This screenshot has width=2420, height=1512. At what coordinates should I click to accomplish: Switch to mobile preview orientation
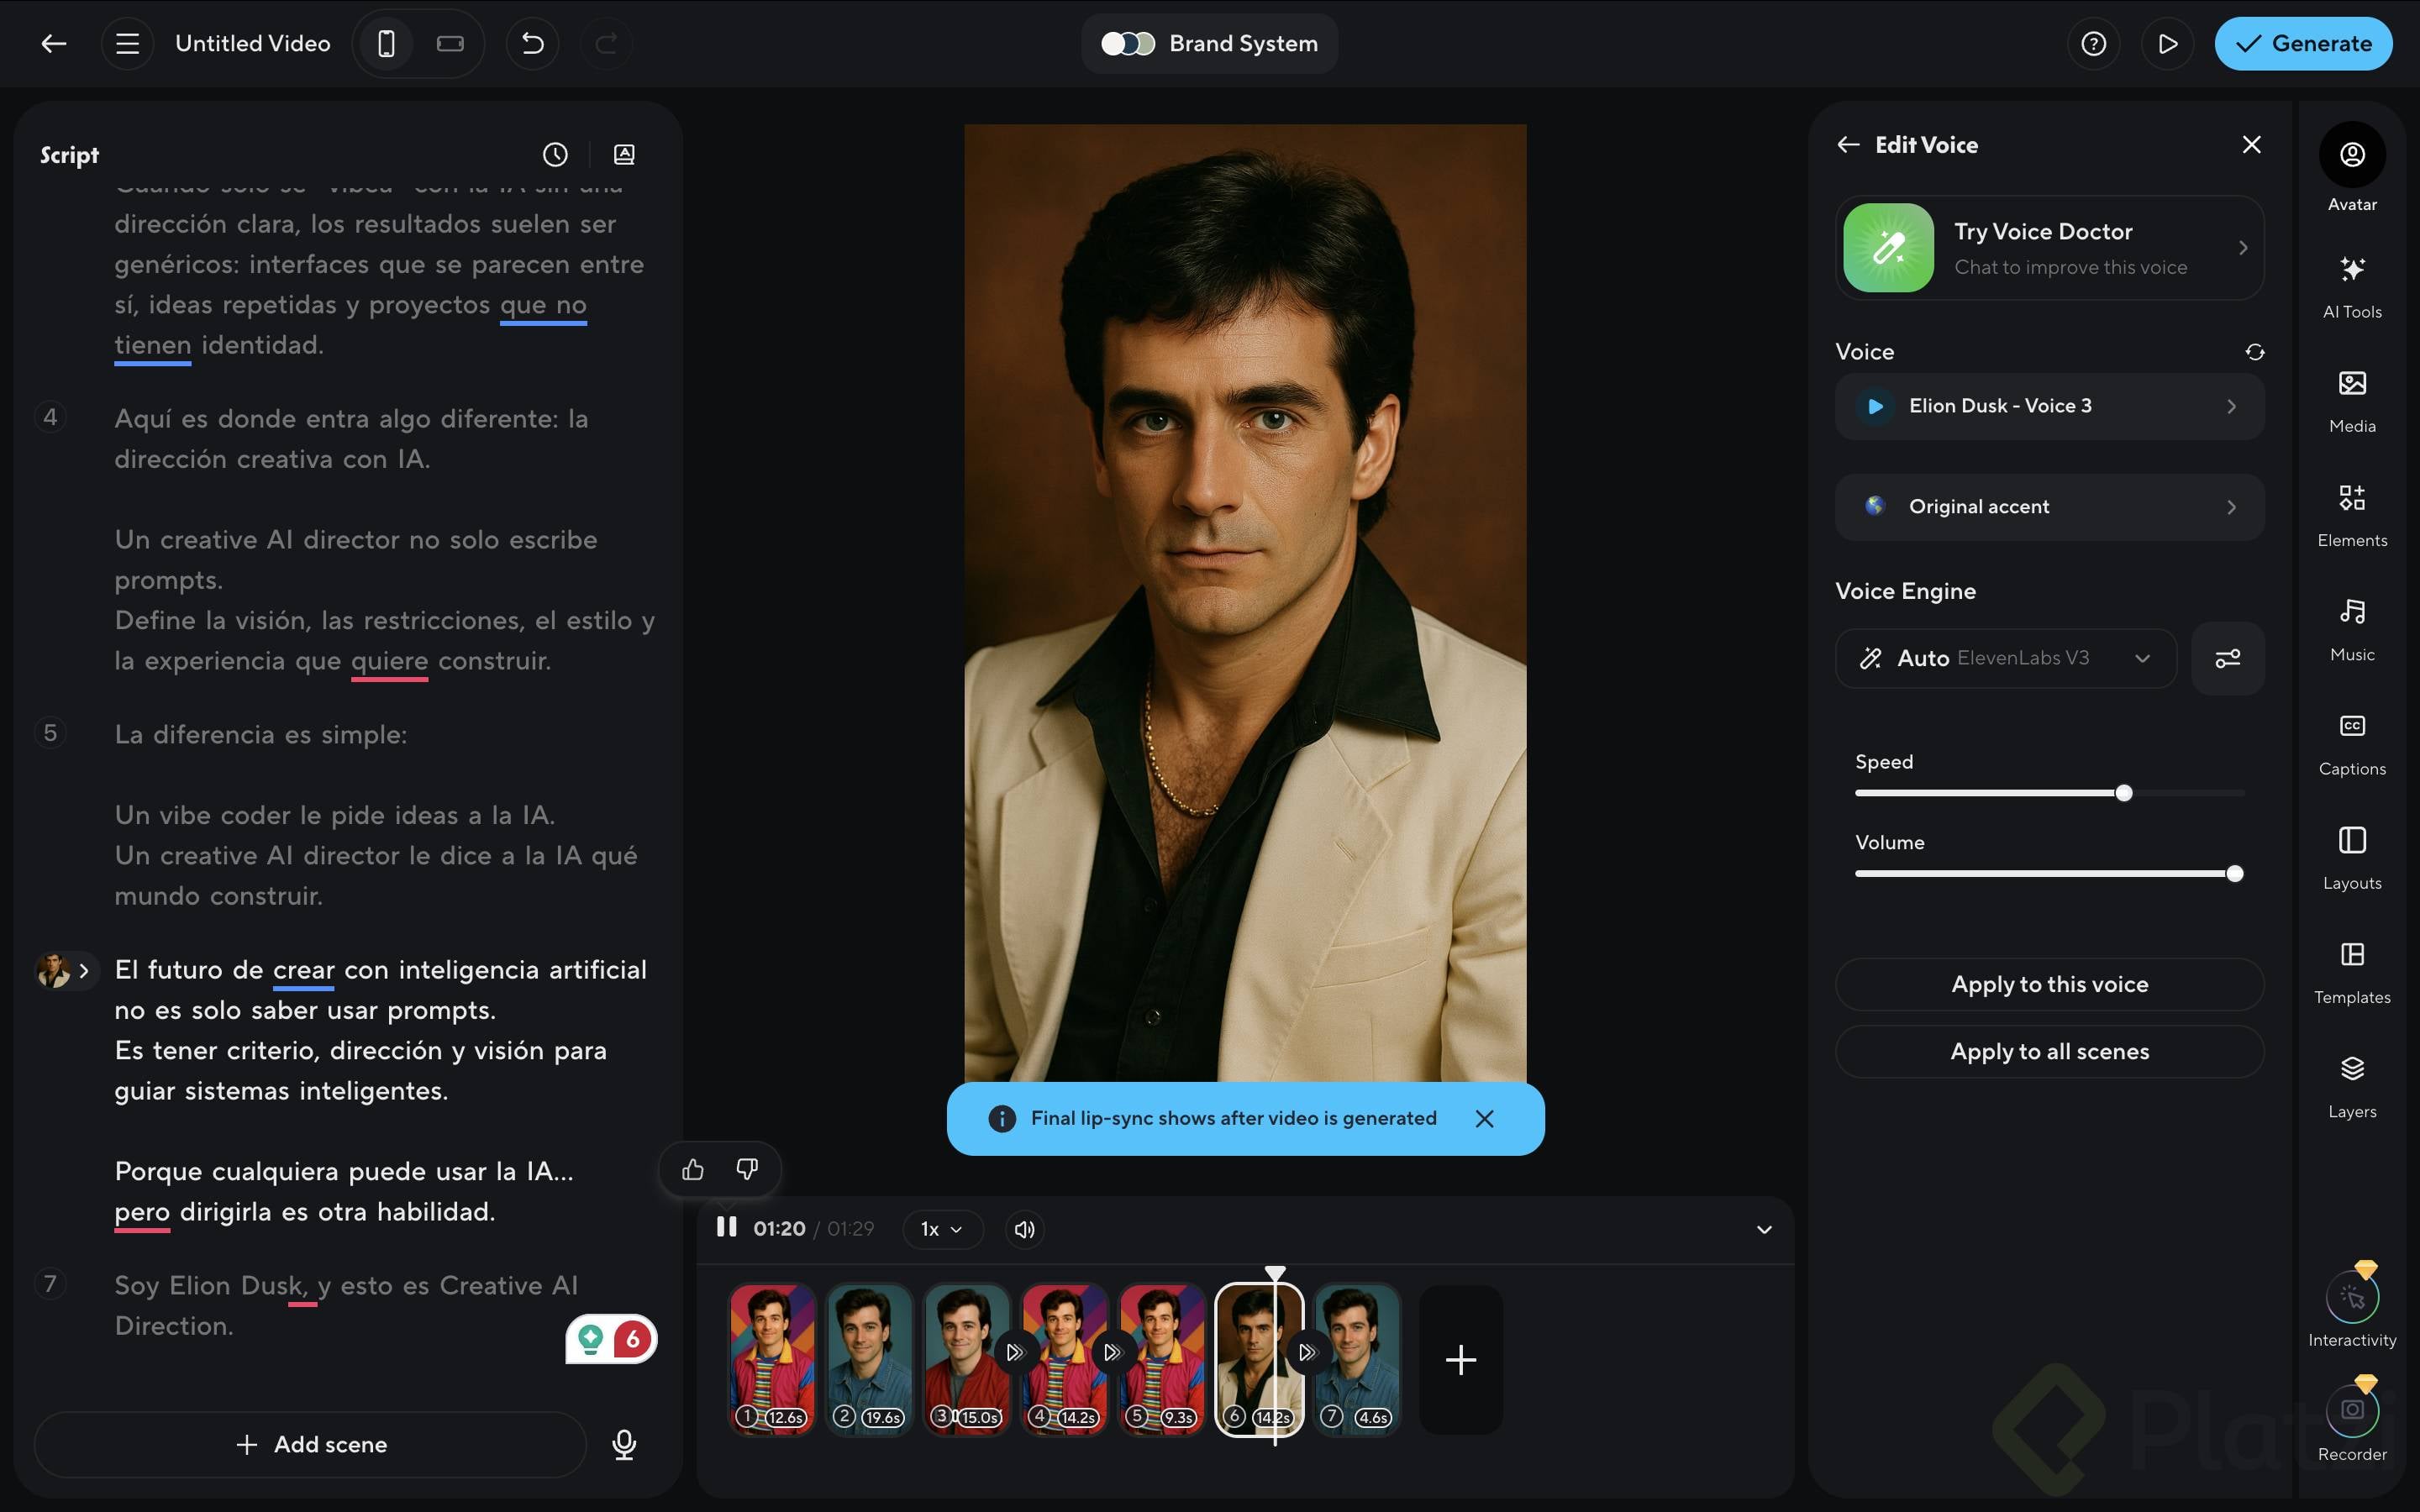[x=386, y=43]
